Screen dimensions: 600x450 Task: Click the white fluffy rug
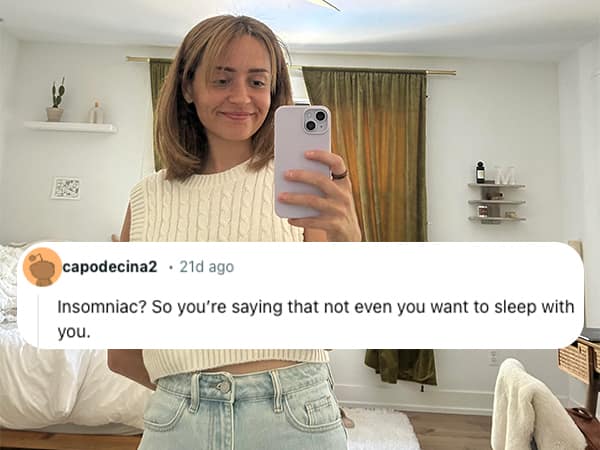(x=383, y=429)
